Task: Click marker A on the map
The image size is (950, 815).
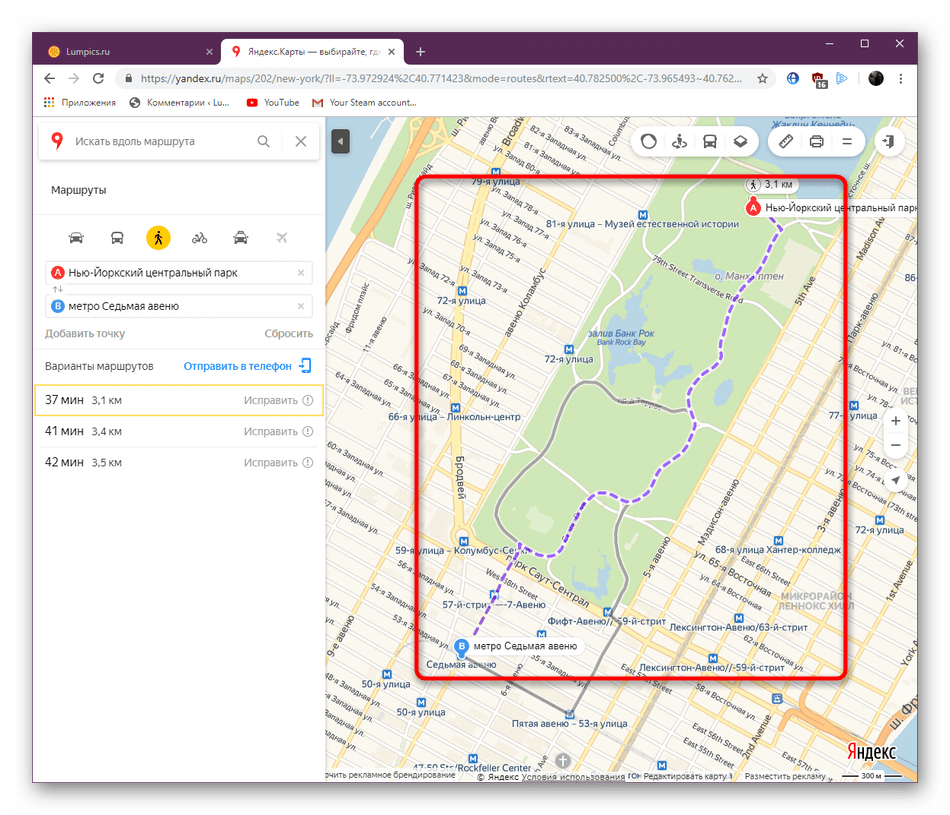Action: point(753,207)
